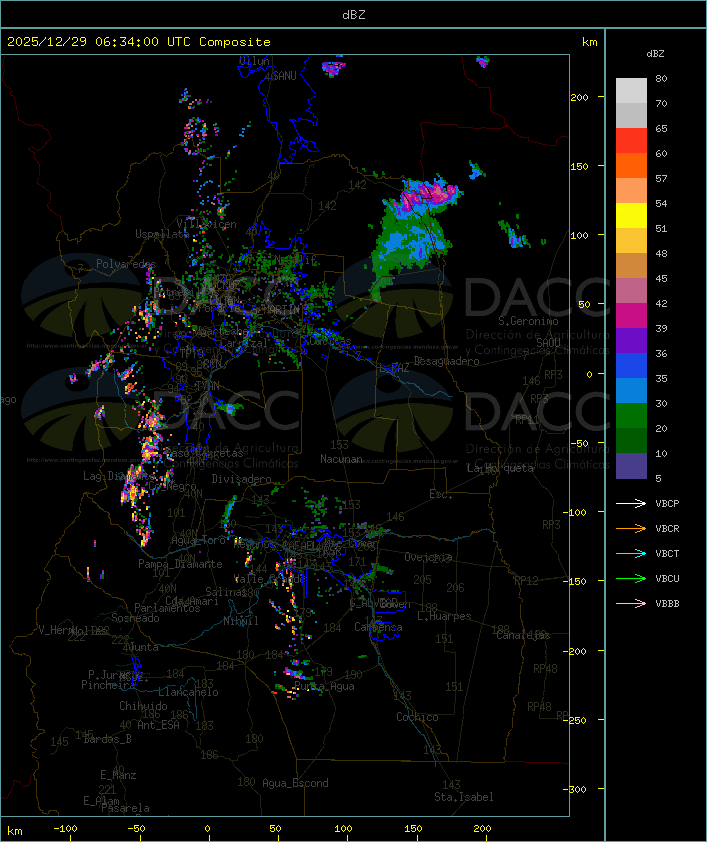This screenshot has width=707, height=842.
Task: Click the Parlamentos map label
Action: click(167, 608)
